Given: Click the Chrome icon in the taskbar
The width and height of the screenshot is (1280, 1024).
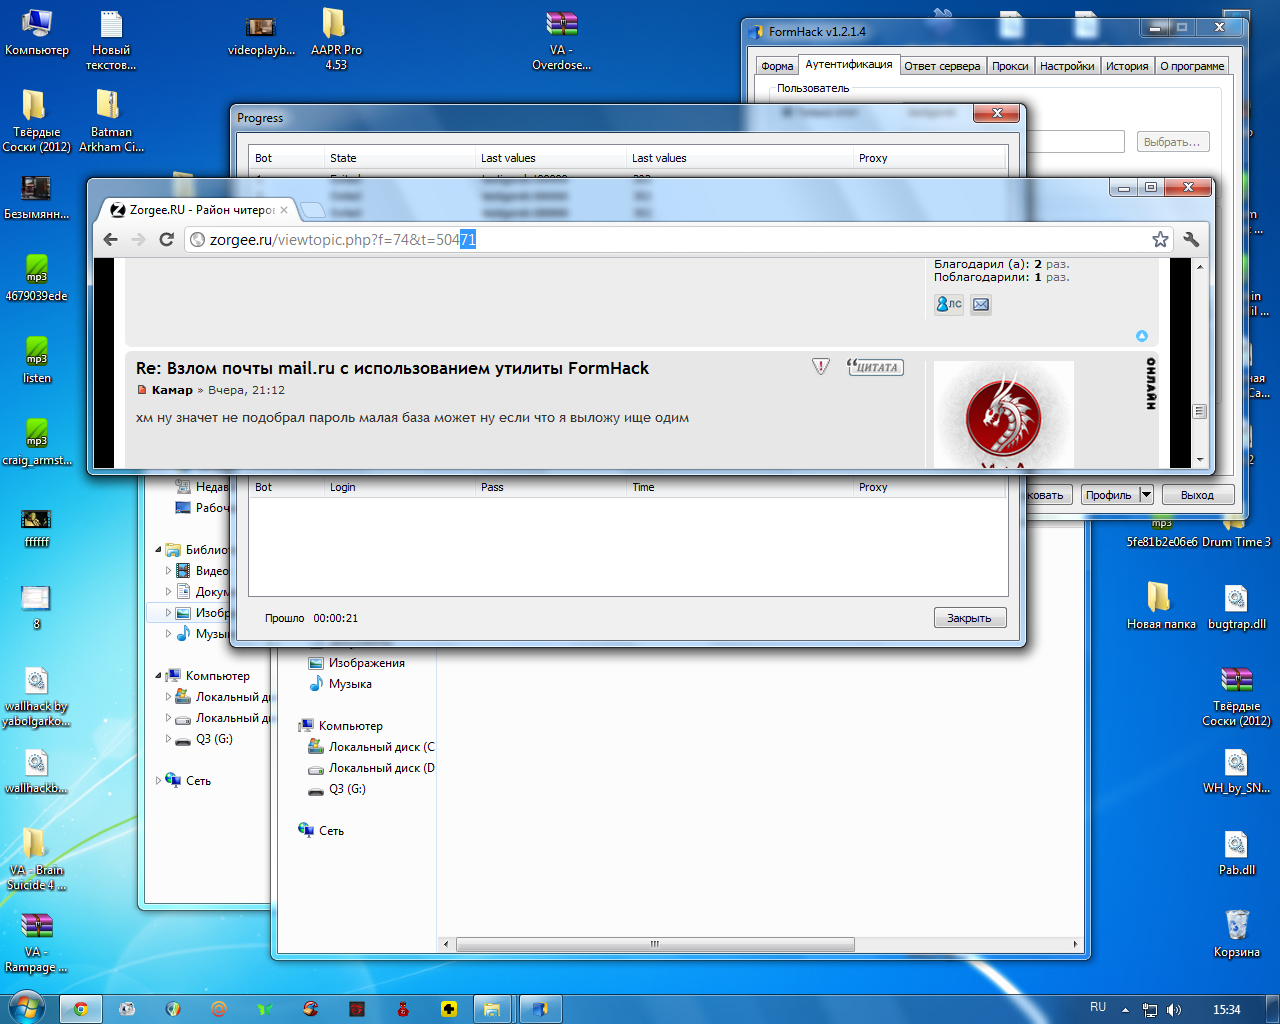Looking at the screenshot, I should (x=81, y=1009).
